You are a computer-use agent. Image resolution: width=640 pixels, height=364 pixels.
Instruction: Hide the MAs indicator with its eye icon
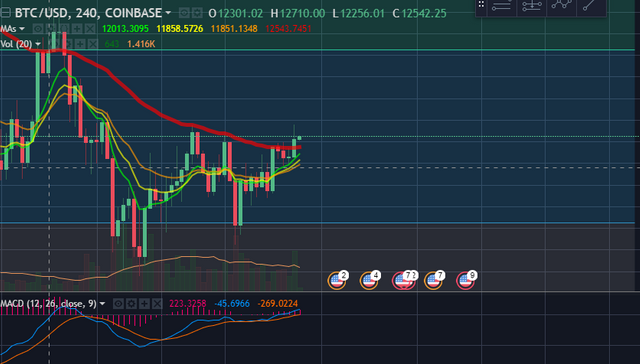[38, 29]
